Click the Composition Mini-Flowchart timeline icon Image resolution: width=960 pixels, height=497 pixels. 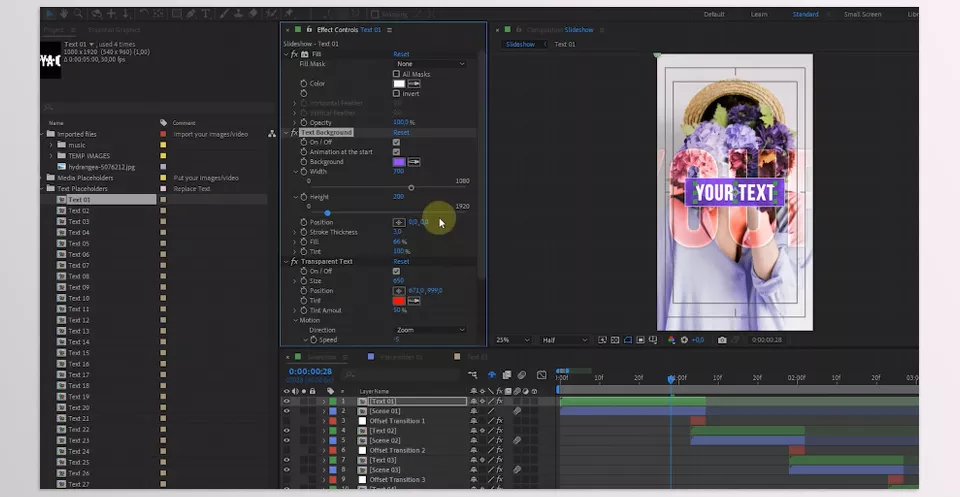[x=473, y=375]
